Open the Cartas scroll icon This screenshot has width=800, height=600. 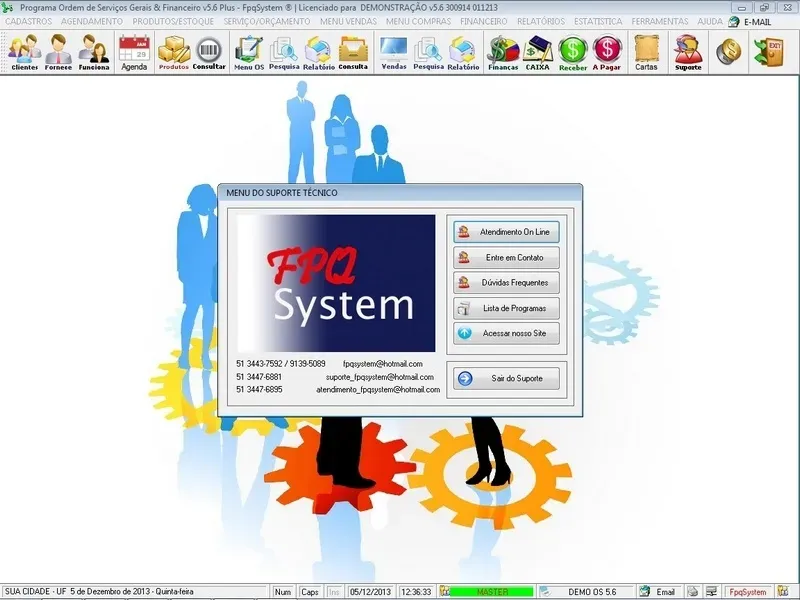(646, 51)
